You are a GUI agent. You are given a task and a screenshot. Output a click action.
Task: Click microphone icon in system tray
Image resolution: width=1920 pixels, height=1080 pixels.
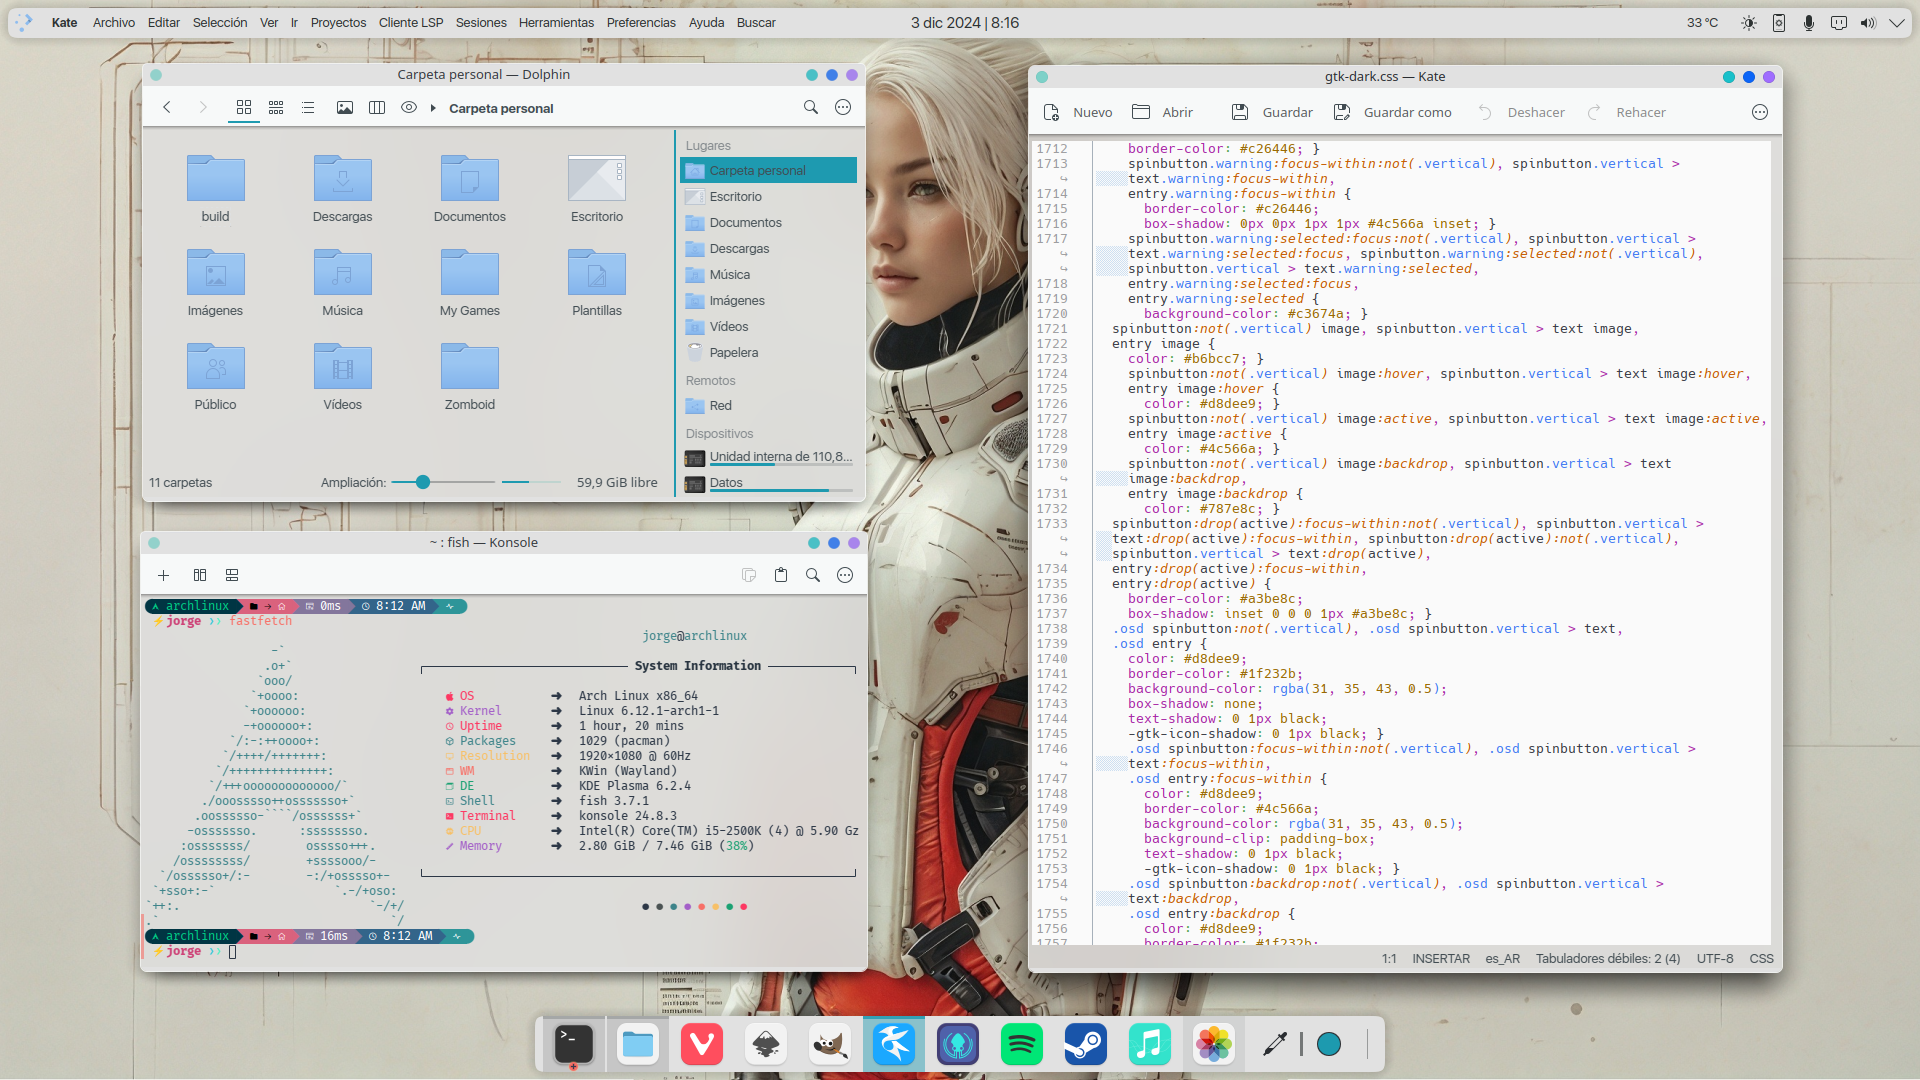click(1809, 22)
